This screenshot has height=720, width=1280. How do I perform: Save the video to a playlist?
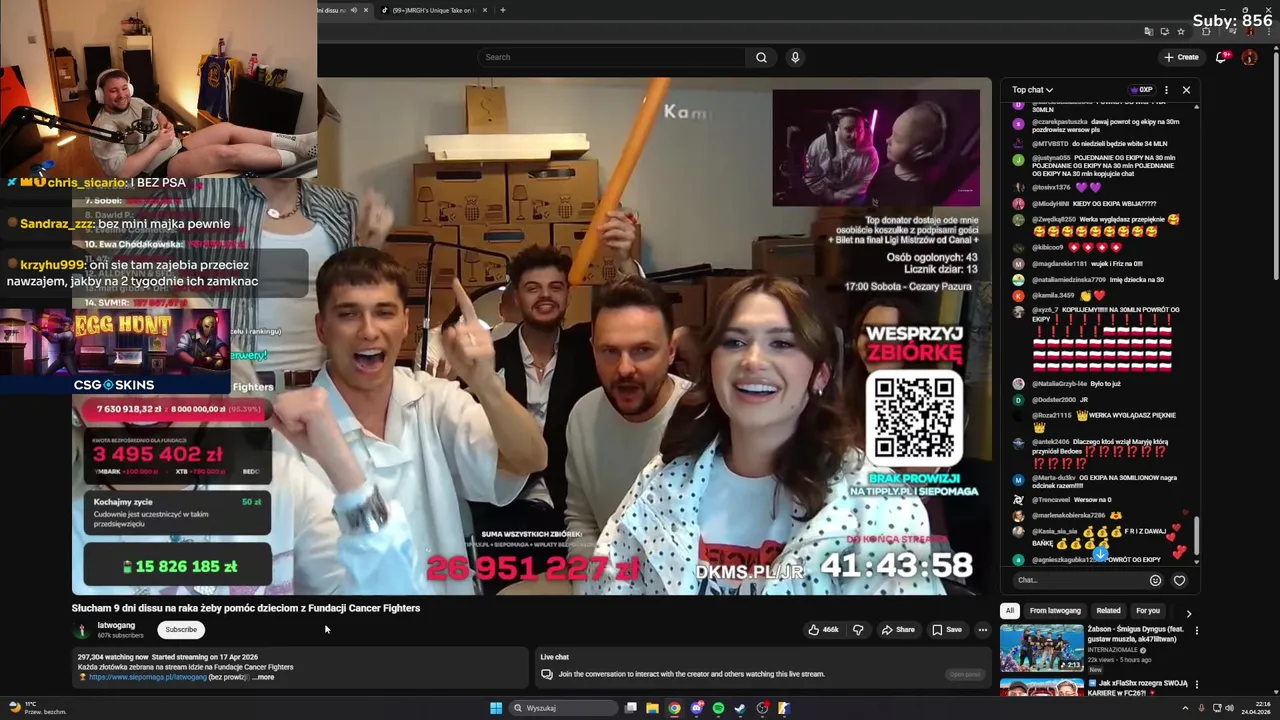(947, 630)
